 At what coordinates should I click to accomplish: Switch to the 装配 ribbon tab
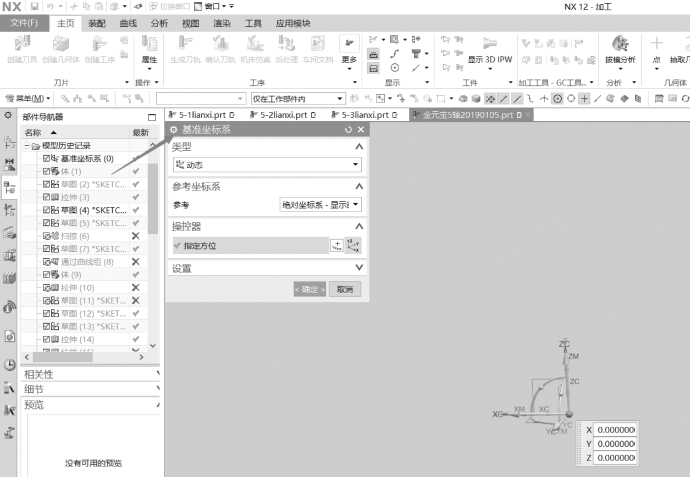click(97, 23)
